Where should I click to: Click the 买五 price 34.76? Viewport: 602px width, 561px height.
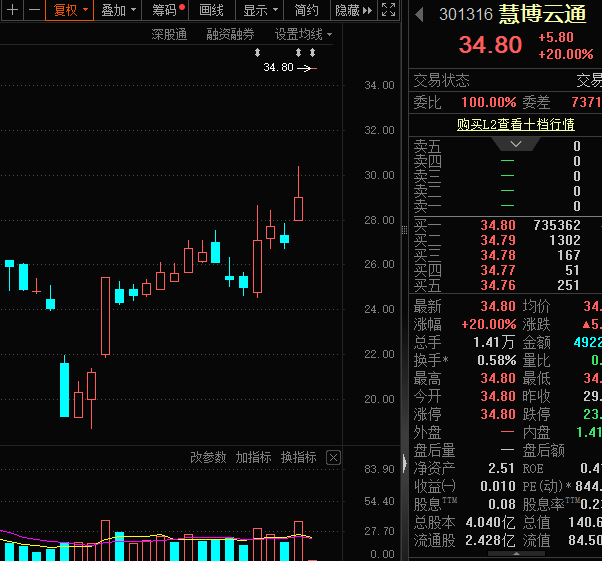tap(498, 285)
